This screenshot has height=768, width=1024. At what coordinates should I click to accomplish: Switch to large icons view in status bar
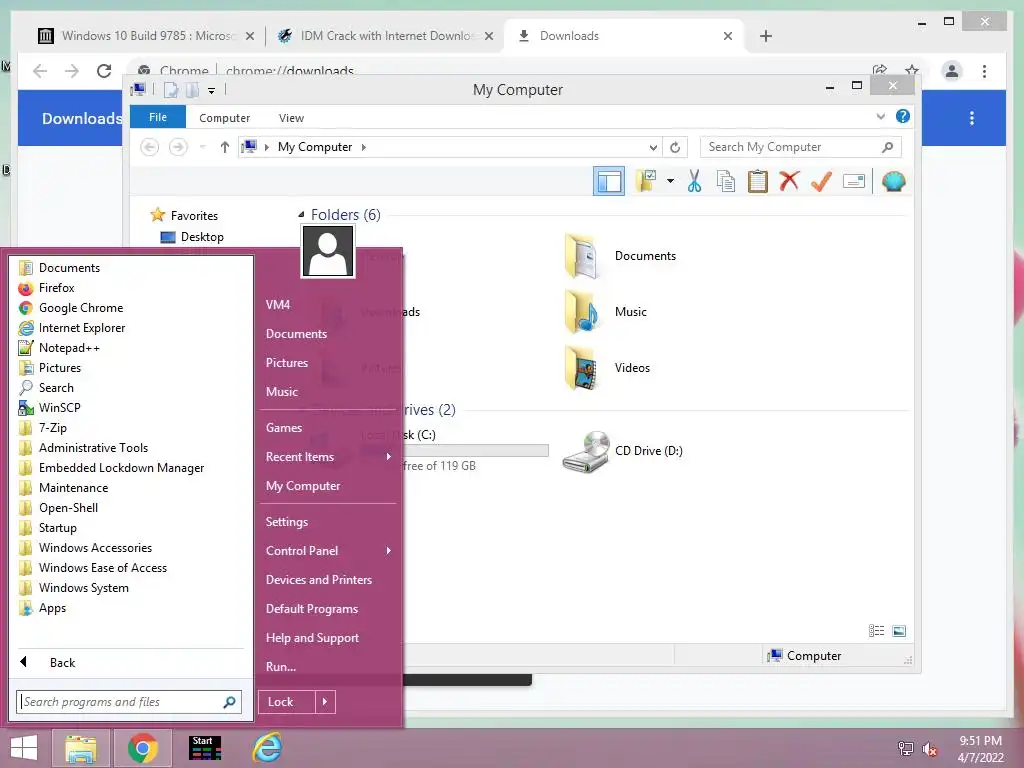coord(899,630)
